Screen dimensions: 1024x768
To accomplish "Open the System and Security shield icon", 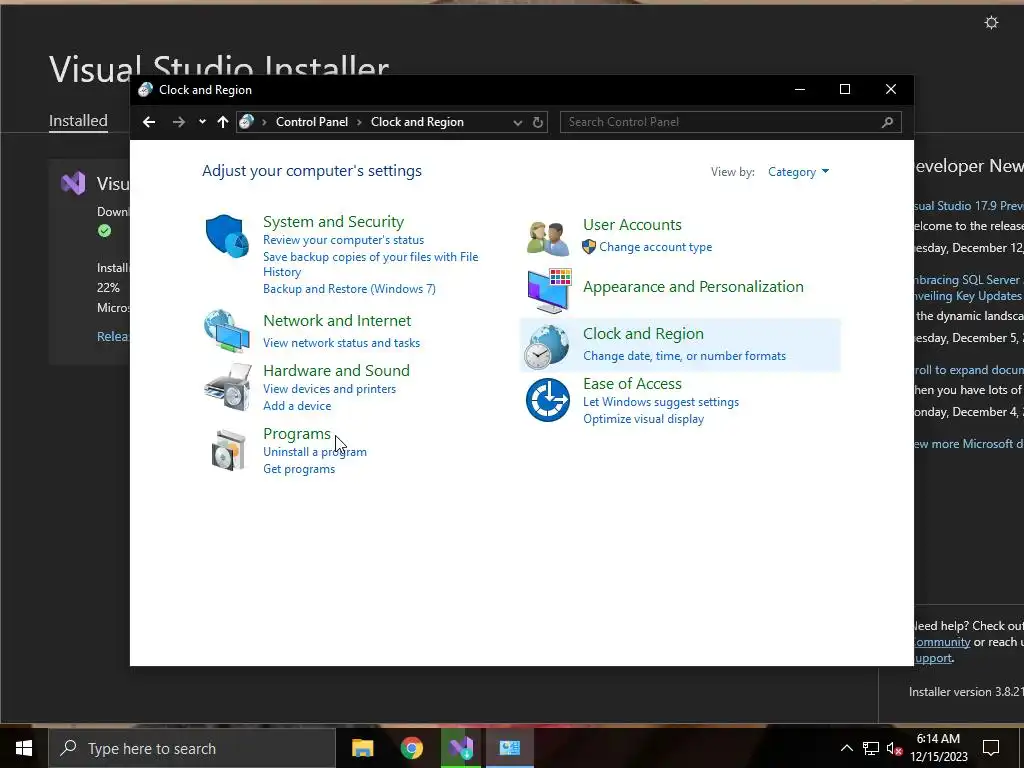I will [x=227, y=236].
